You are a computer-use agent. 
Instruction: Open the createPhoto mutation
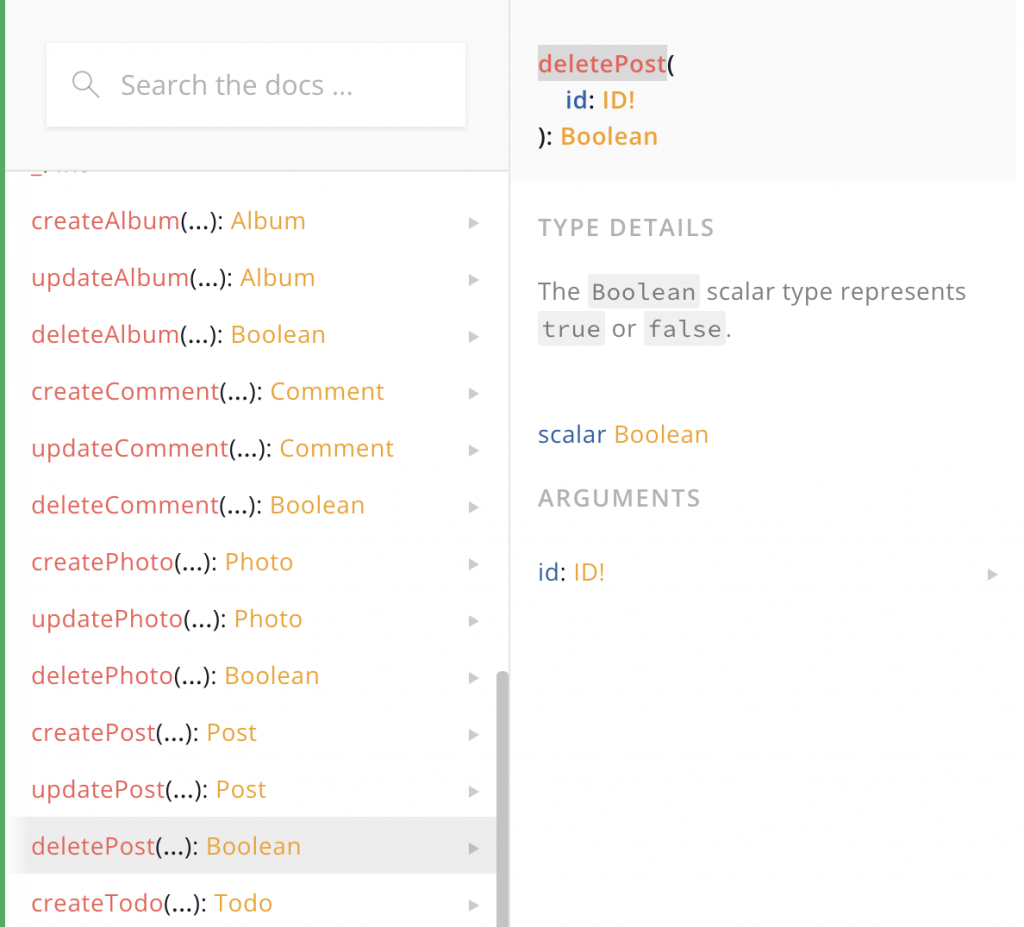pyautogui.click(x=102, y=563)
